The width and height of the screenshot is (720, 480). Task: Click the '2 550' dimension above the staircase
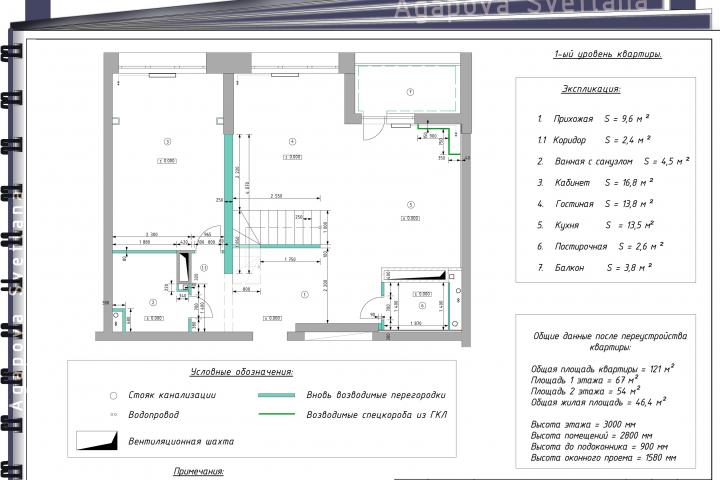pyautogui.click(x=276, y=196)
